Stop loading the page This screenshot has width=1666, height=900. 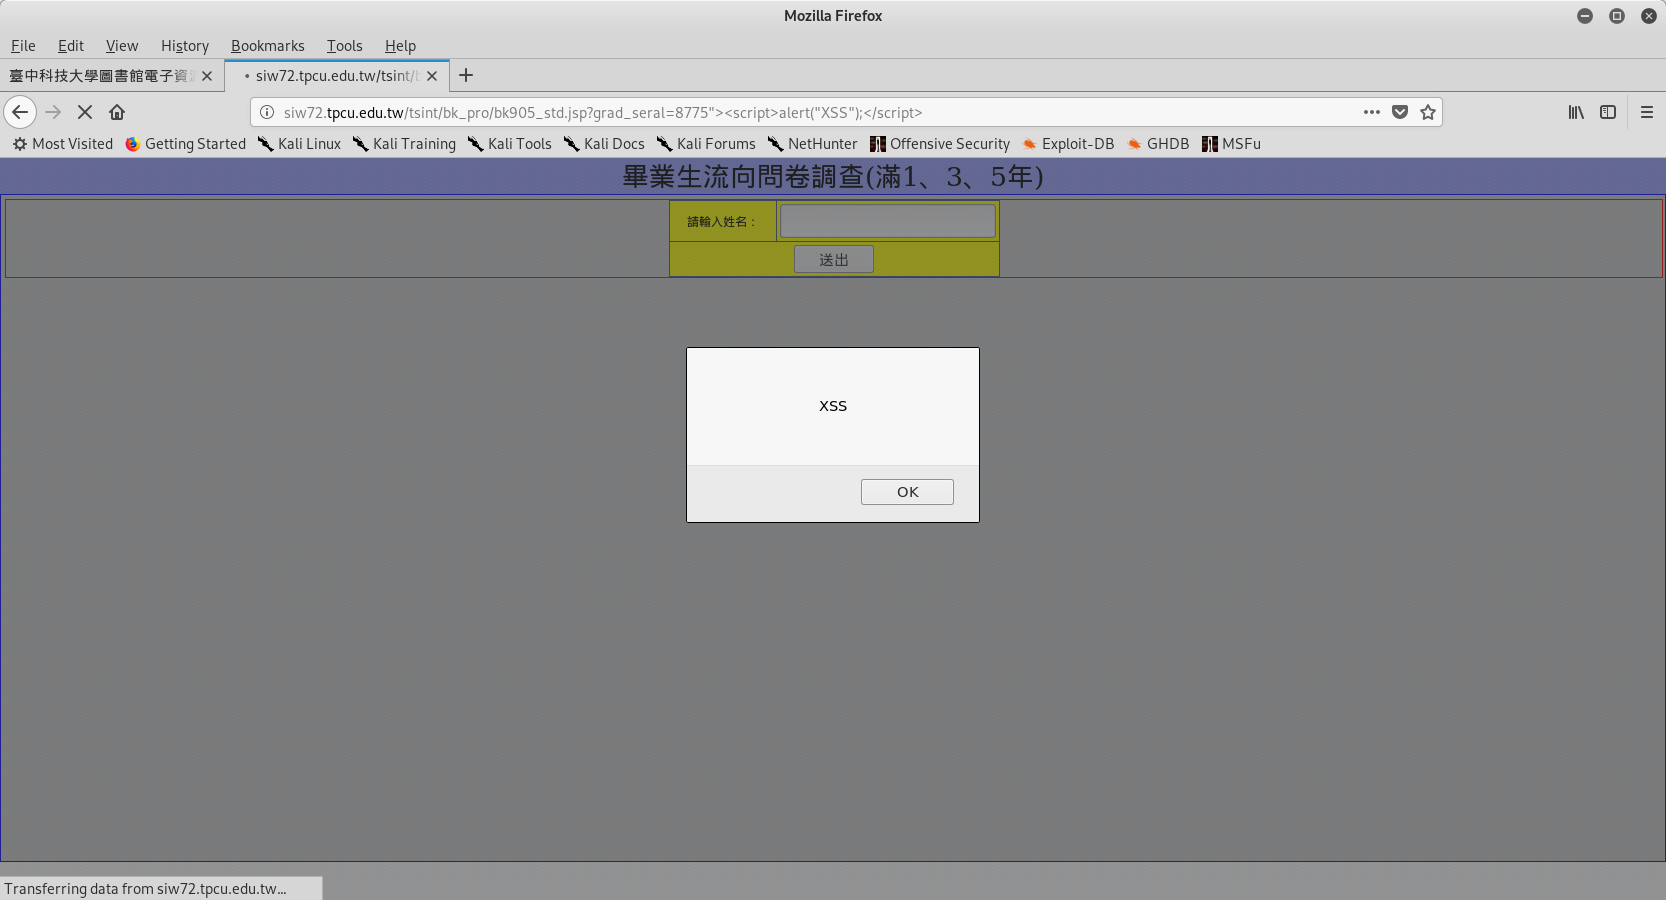coord(85,112)
